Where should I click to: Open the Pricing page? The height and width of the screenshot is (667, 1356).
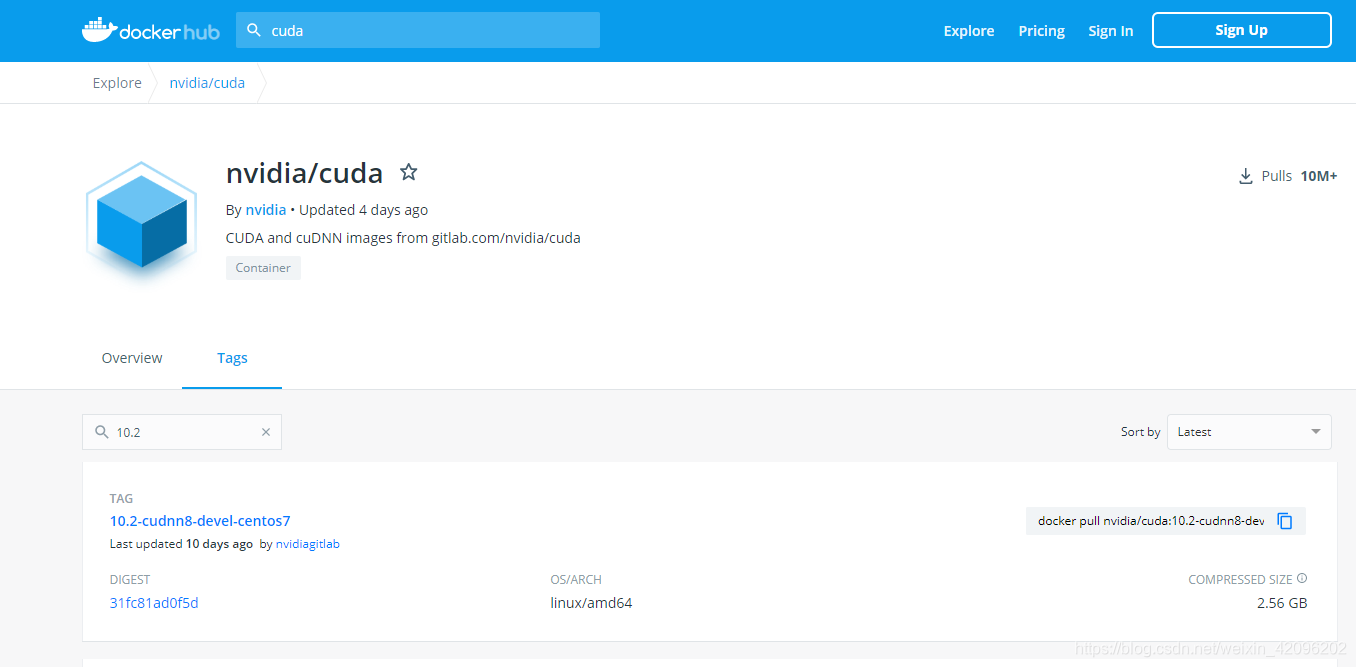[x=1041, y=30]
